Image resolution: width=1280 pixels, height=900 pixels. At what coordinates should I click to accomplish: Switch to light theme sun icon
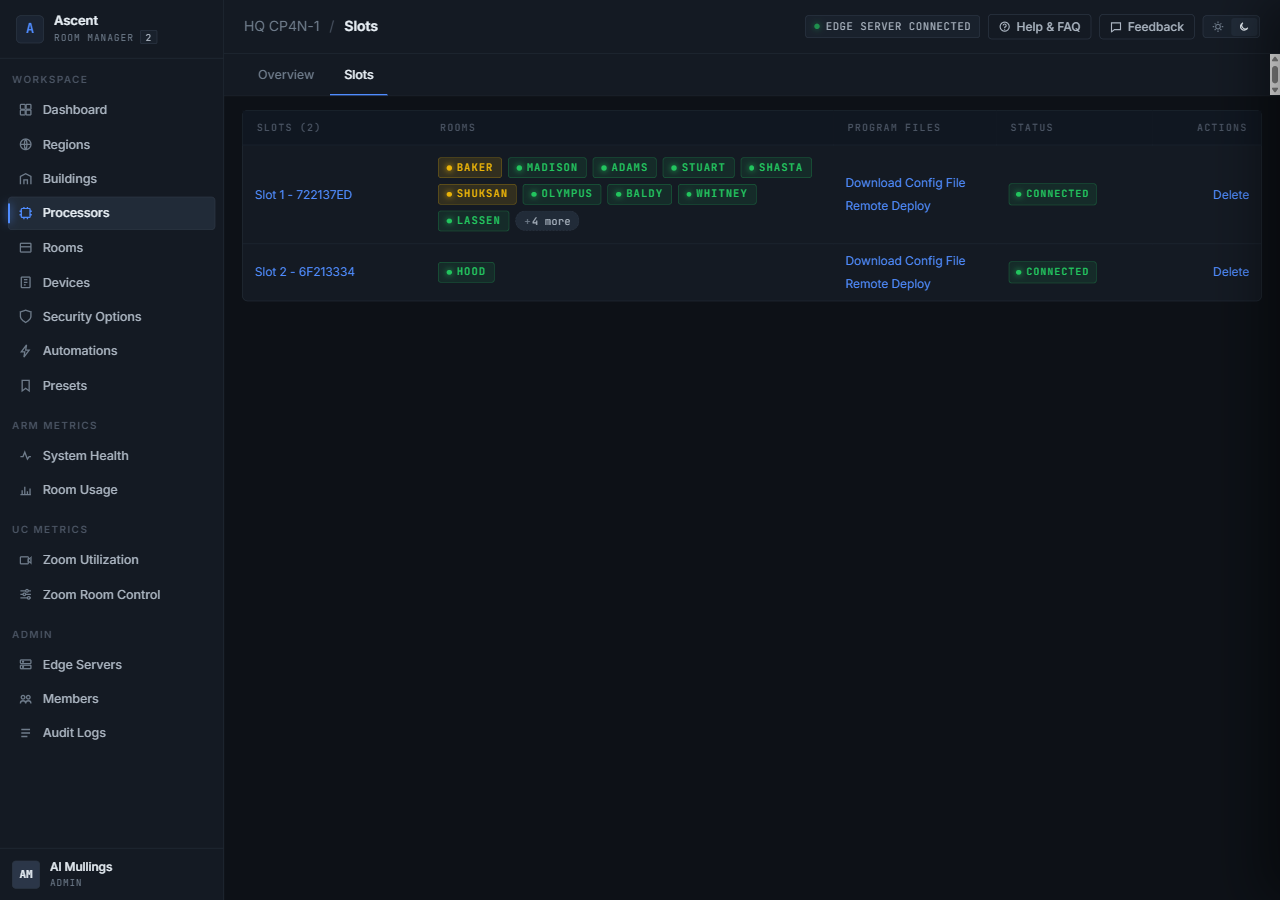[1218, 27]
